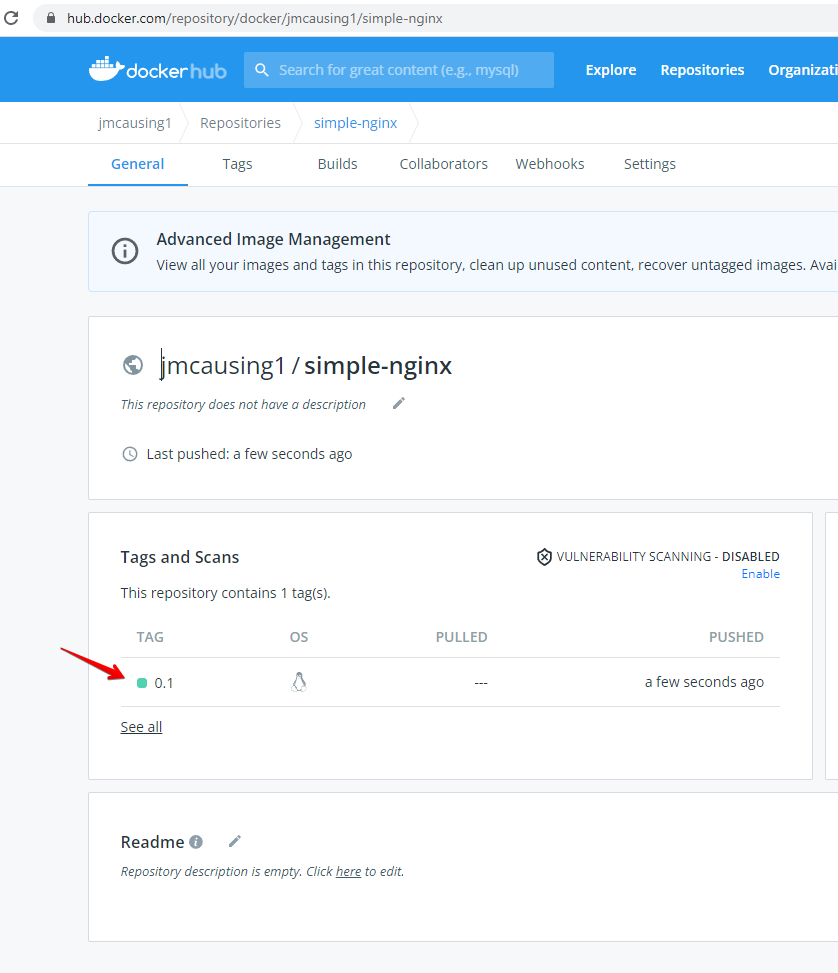Click the PULLED column header

(461, 637)
